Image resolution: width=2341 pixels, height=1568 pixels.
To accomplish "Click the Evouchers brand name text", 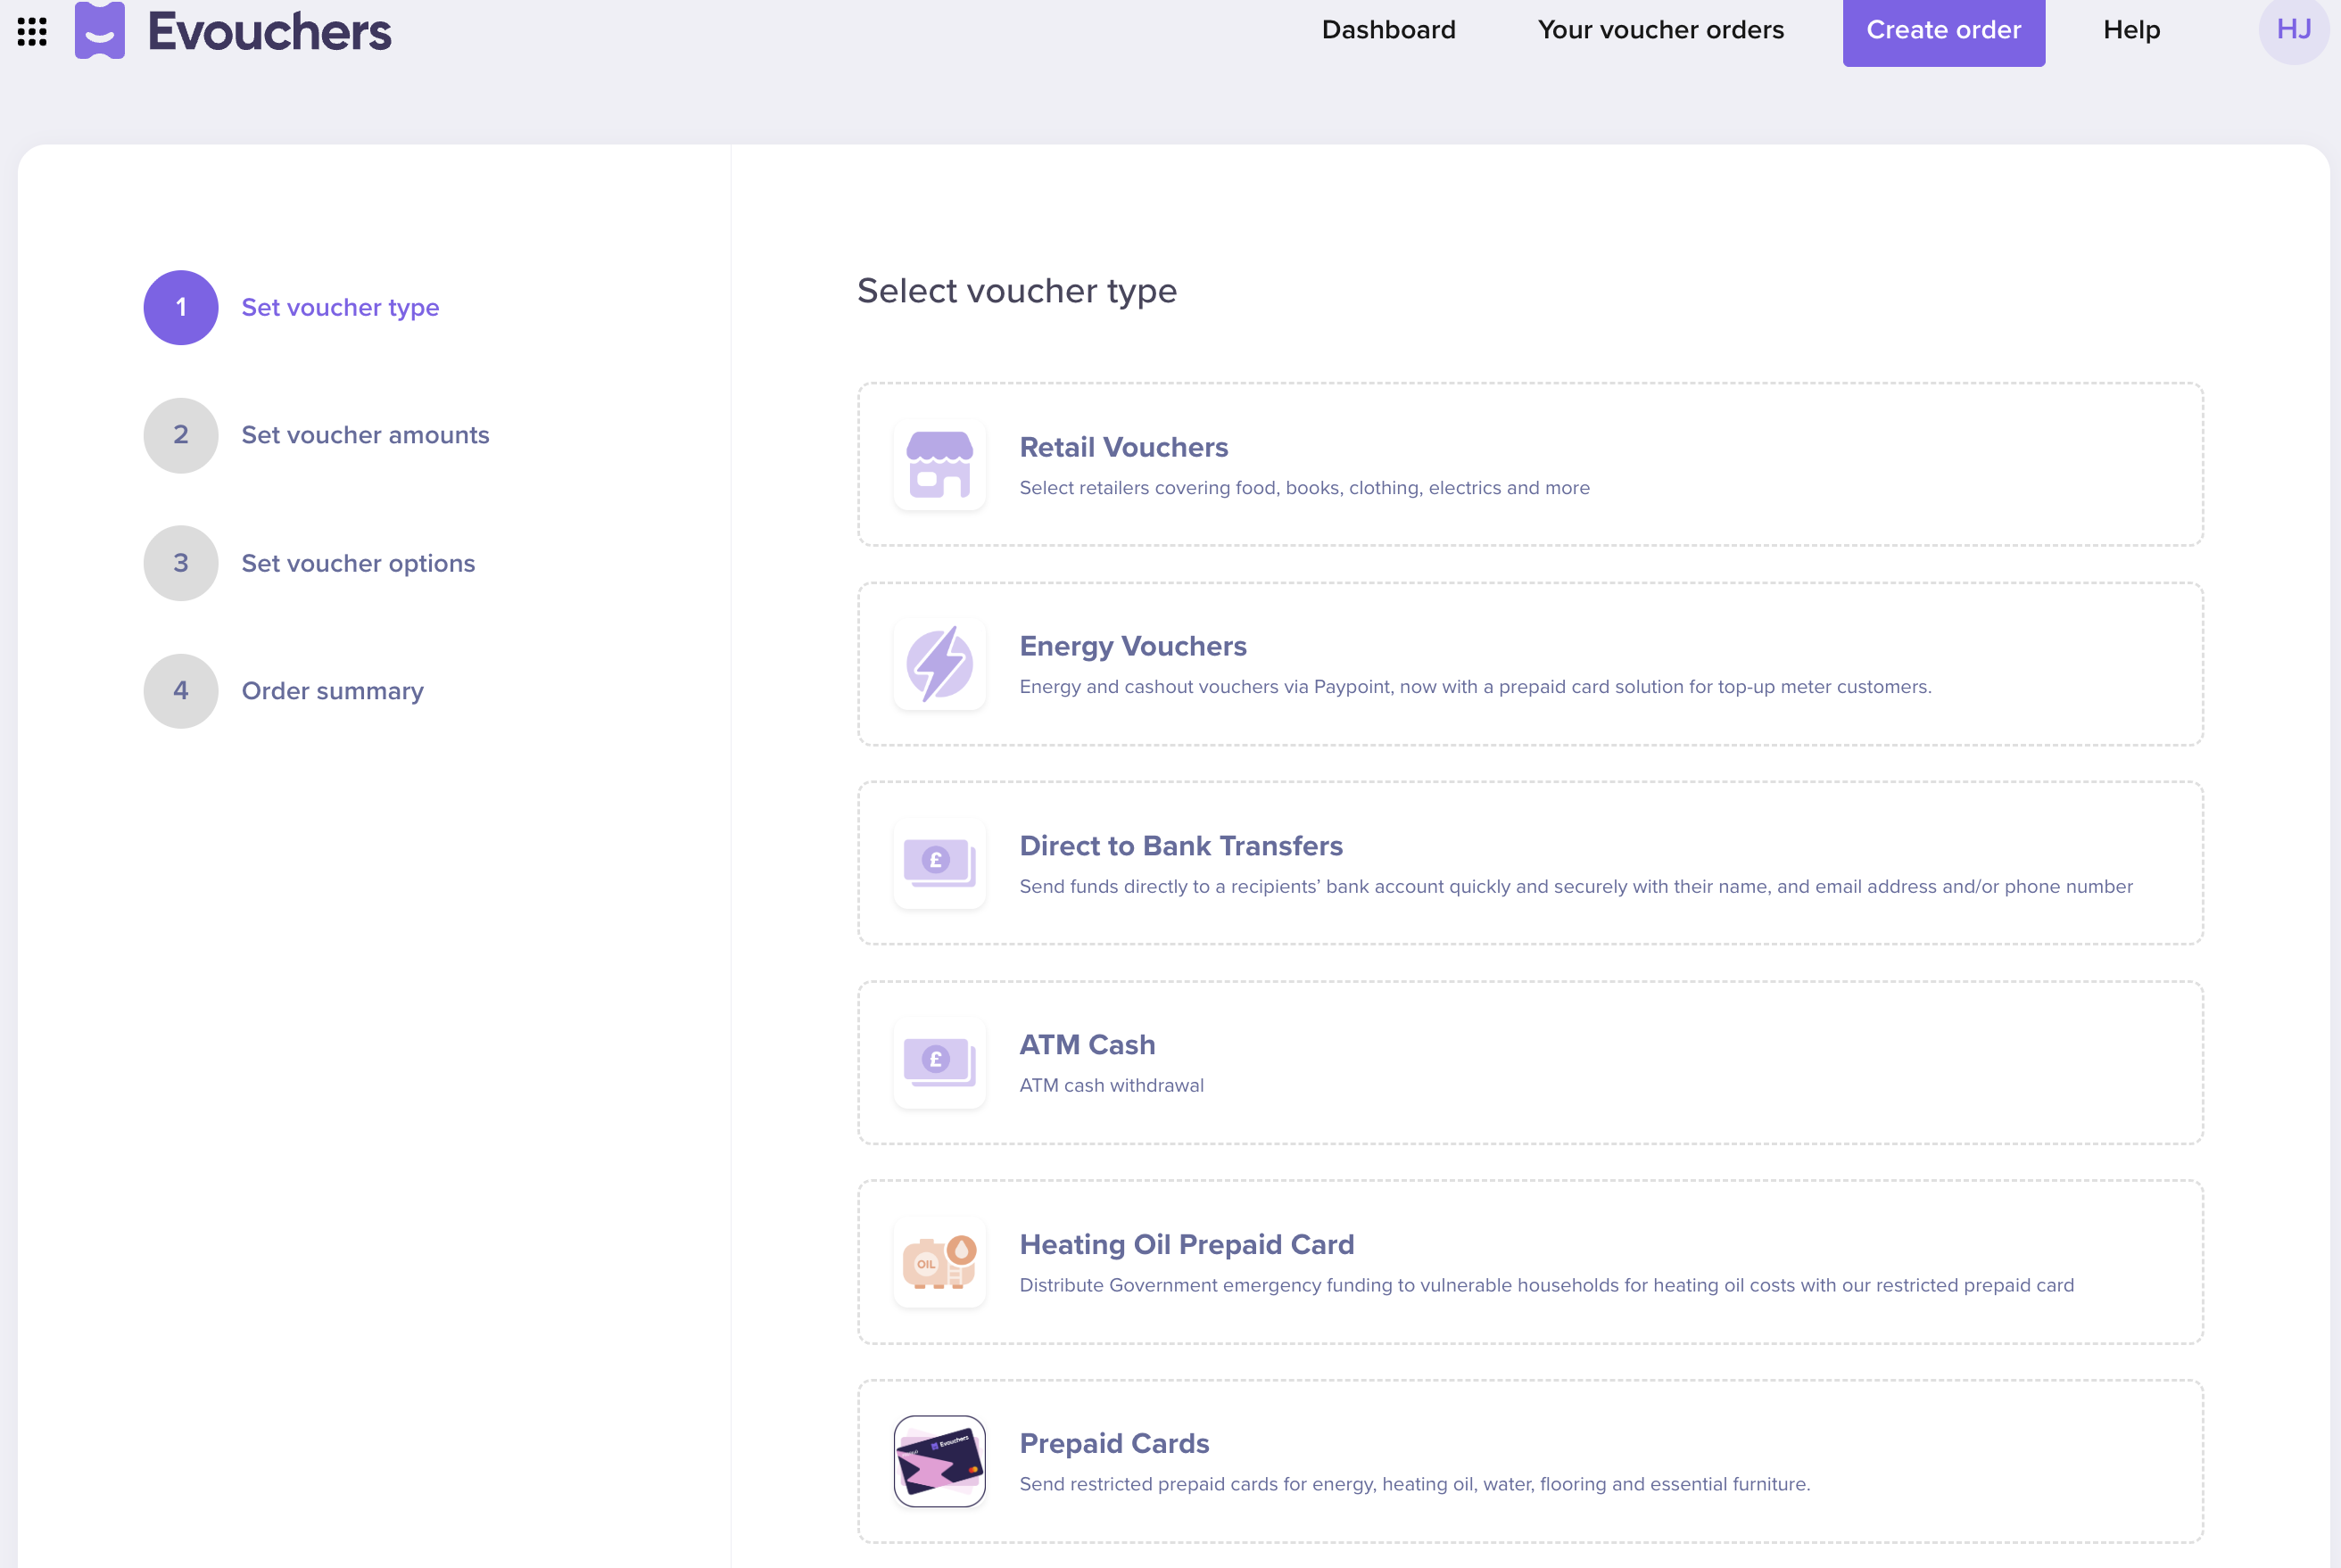I will click(269, 31).
